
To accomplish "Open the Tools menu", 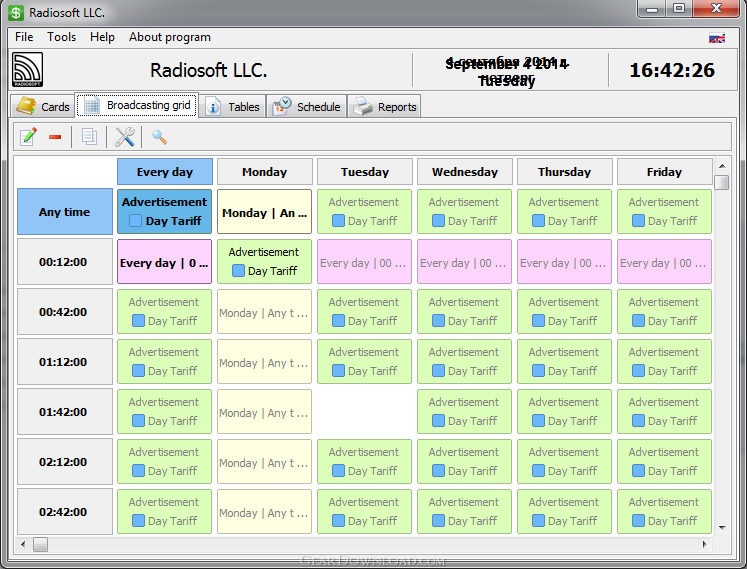I will point(61,37).
